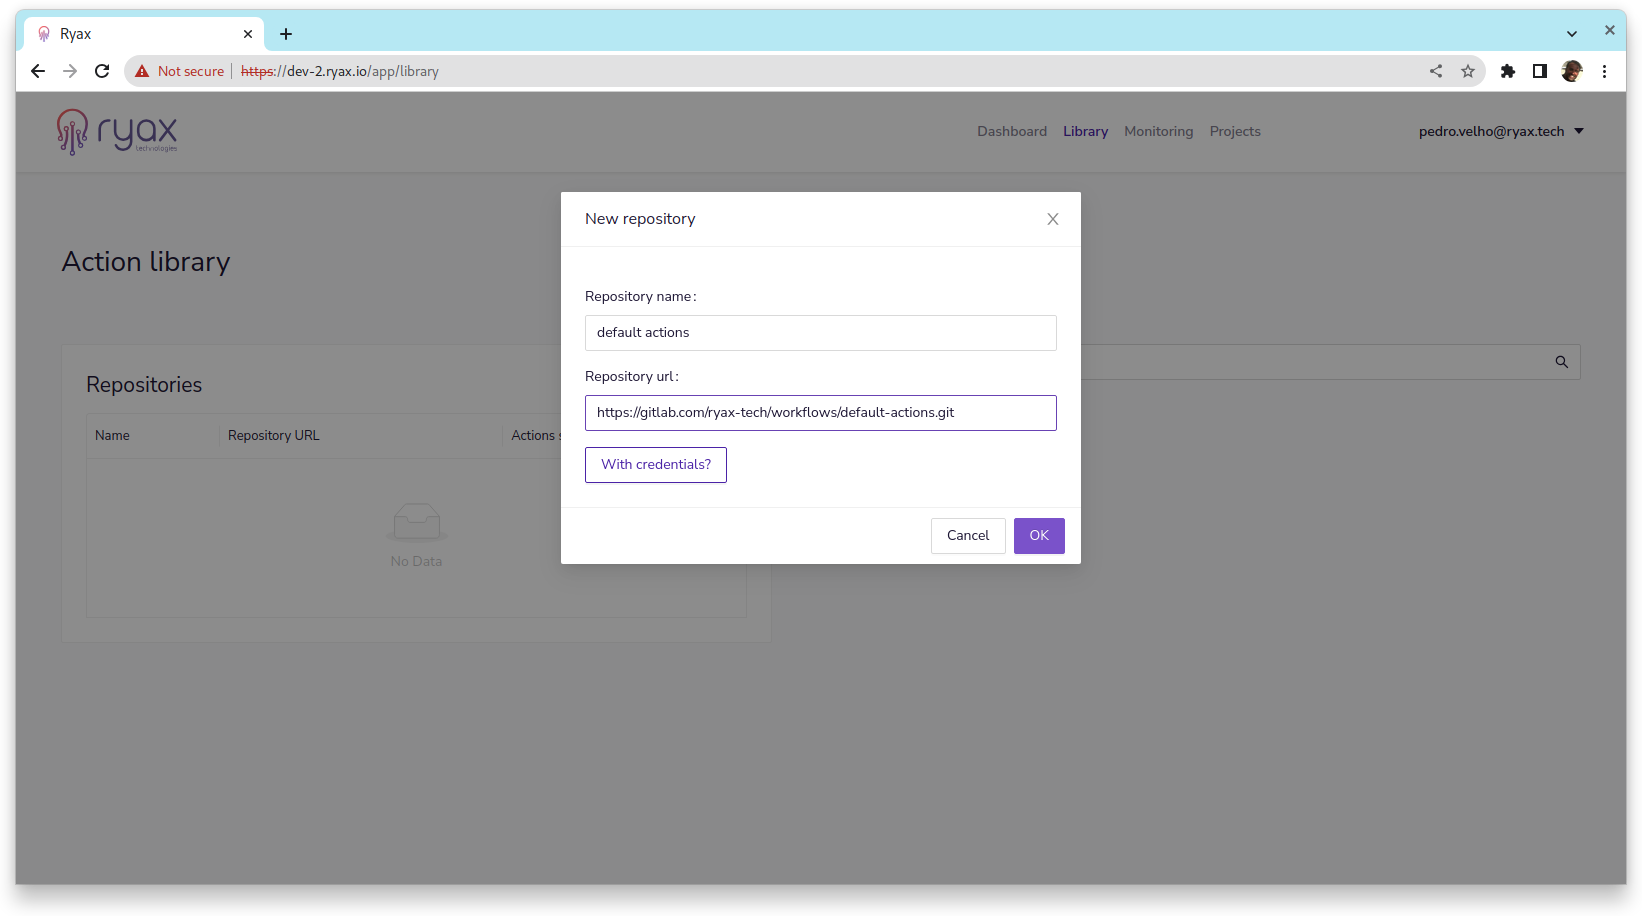The width and height of the screenshot is (1642, 916).
Task: Click the Not secure warning indicator
Action: tap(179, 71)
